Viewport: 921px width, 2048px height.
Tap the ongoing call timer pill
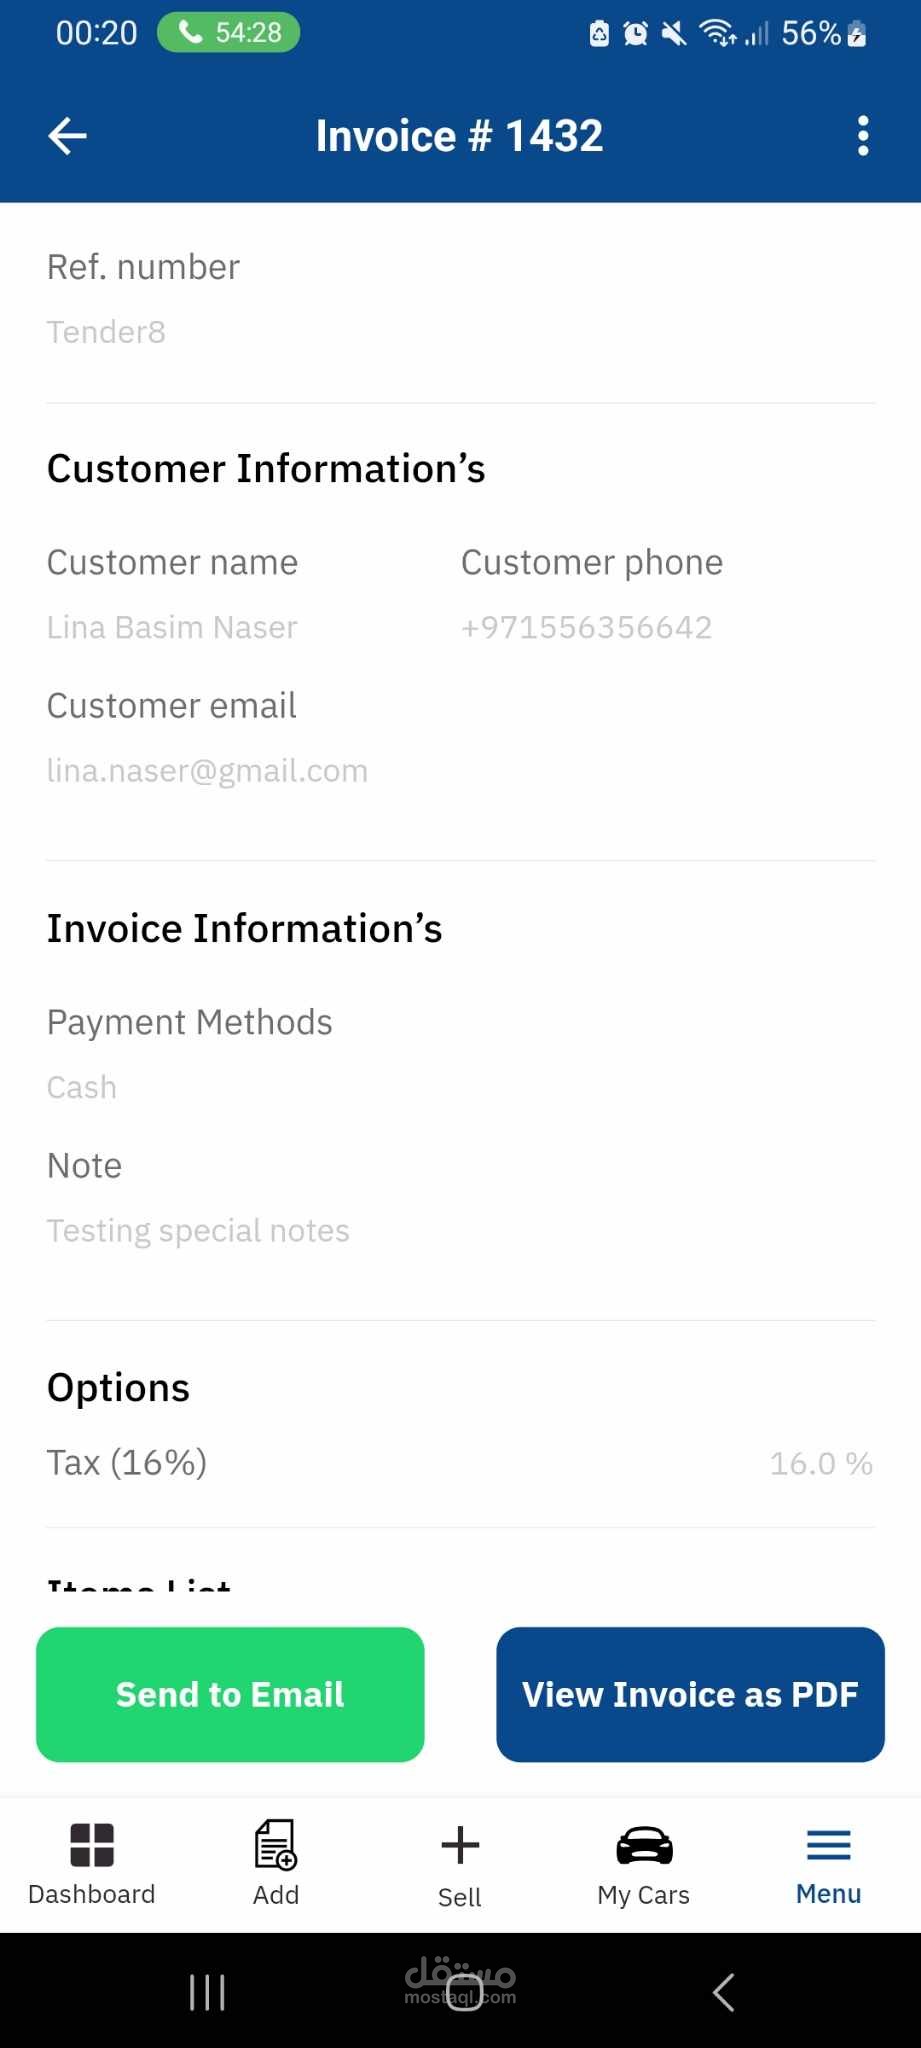pyautogui.click(x=229, y=33)
